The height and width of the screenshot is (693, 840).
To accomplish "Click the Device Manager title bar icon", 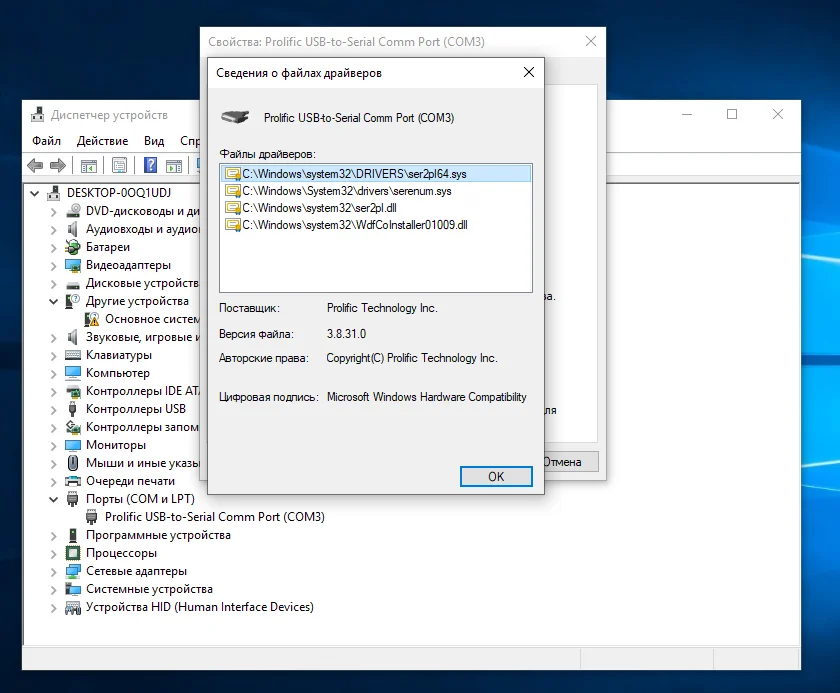I will pos(38,115).
